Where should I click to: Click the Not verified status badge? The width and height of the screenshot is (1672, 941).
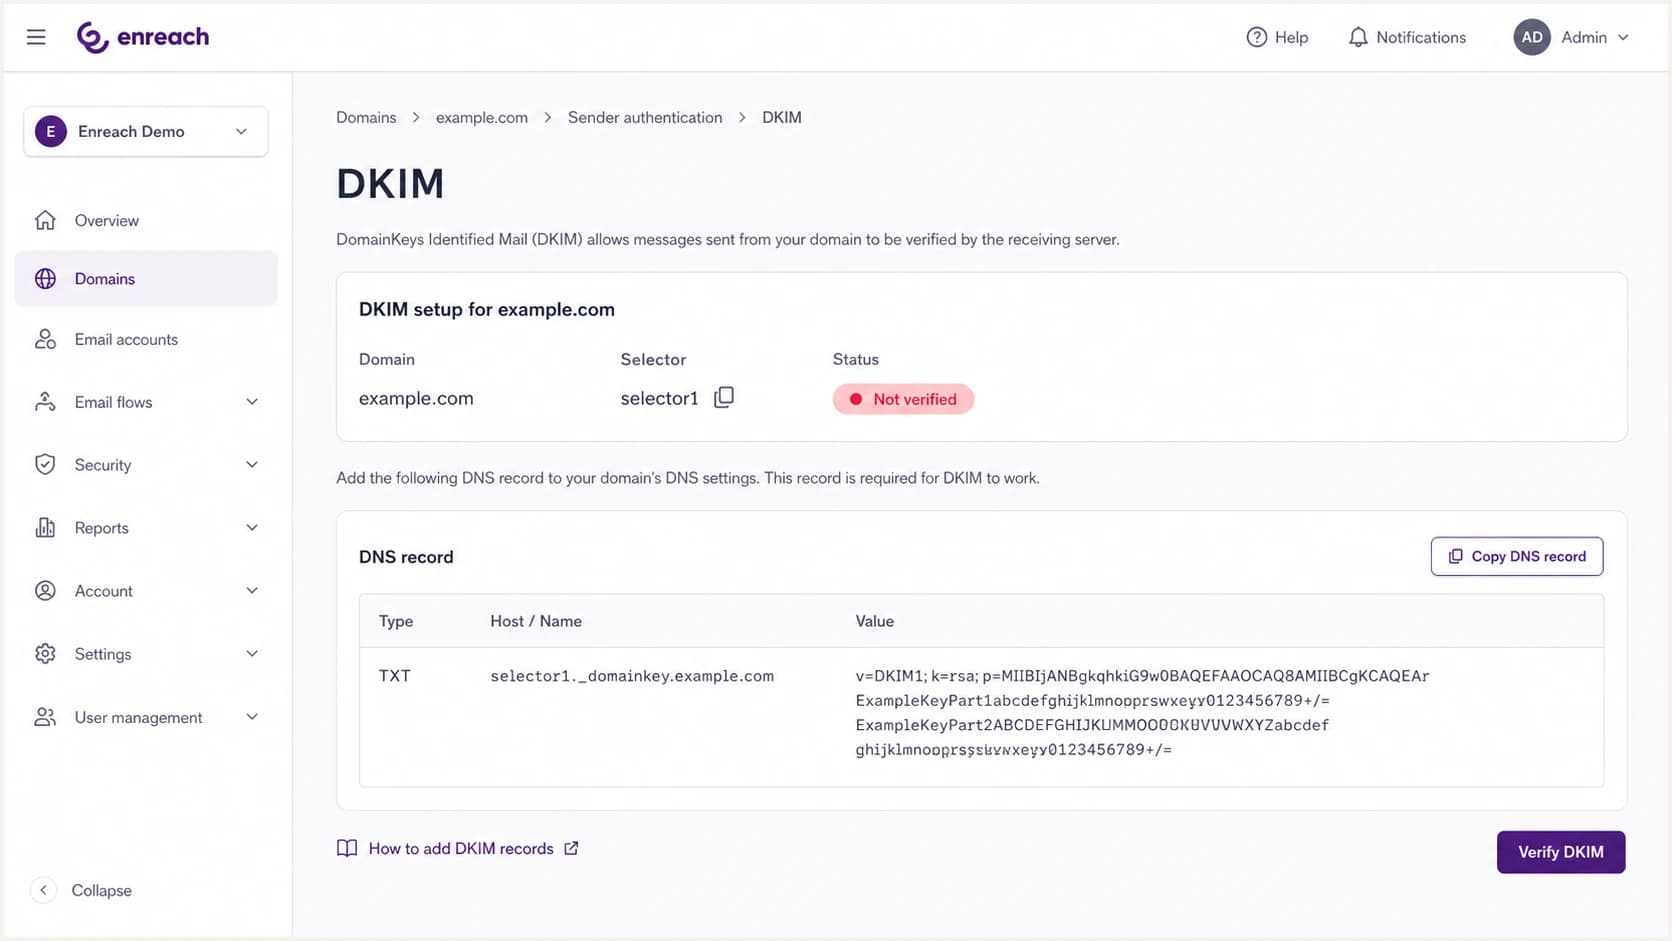tap(903, 399)
